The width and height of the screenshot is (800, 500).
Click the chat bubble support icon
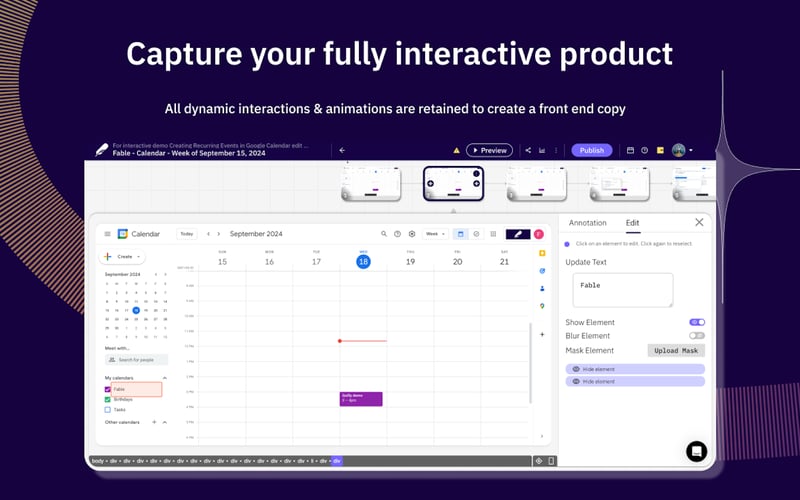(696, 451)
